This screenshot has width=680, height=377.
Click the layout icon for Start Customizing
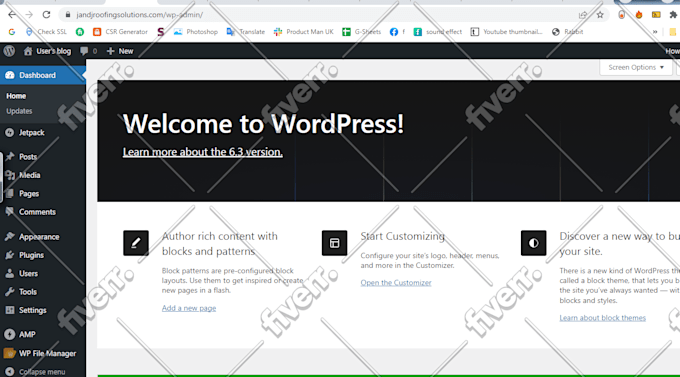click(x=334, y=243)
